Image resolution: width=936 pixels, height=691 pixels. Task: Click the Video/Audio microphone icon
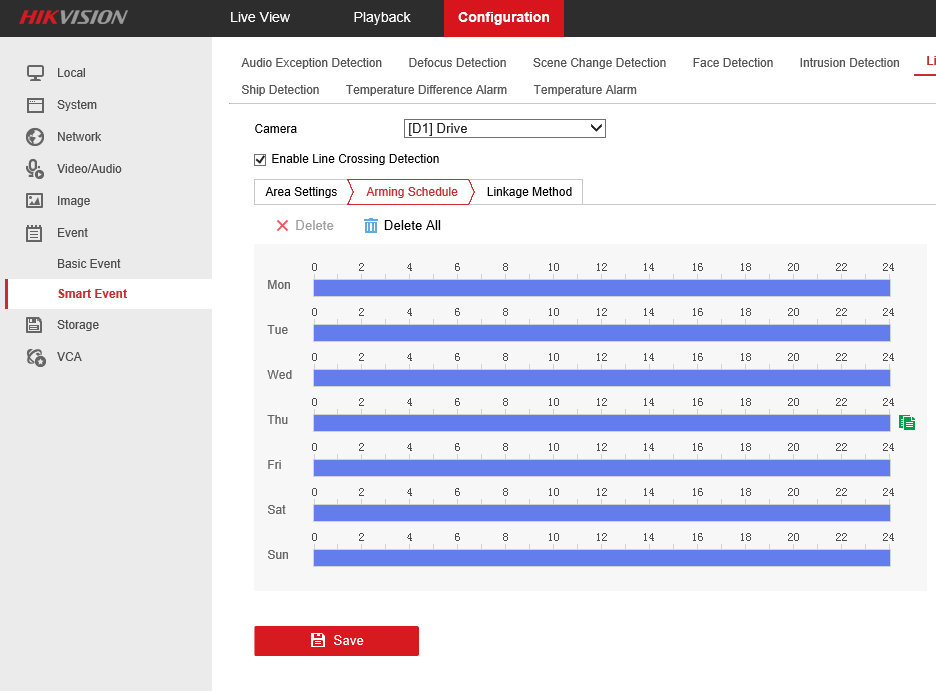[x=35, y=169]
